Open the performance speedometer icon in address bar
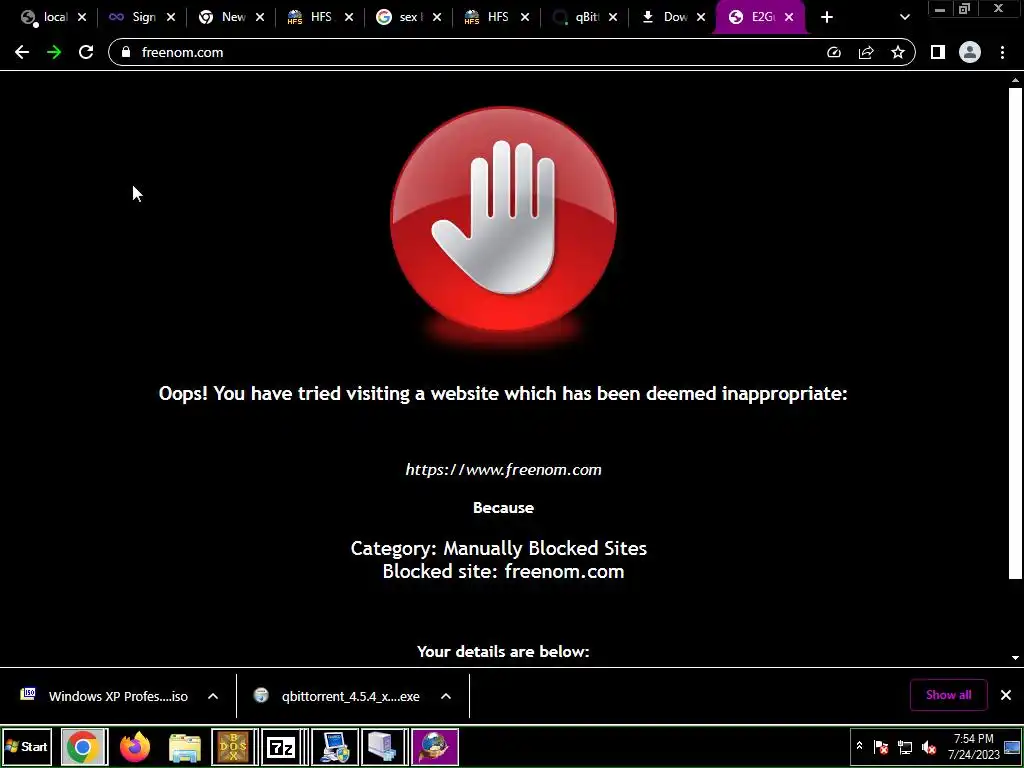Viewport: 1024px width, 768px height. (834, 52)
